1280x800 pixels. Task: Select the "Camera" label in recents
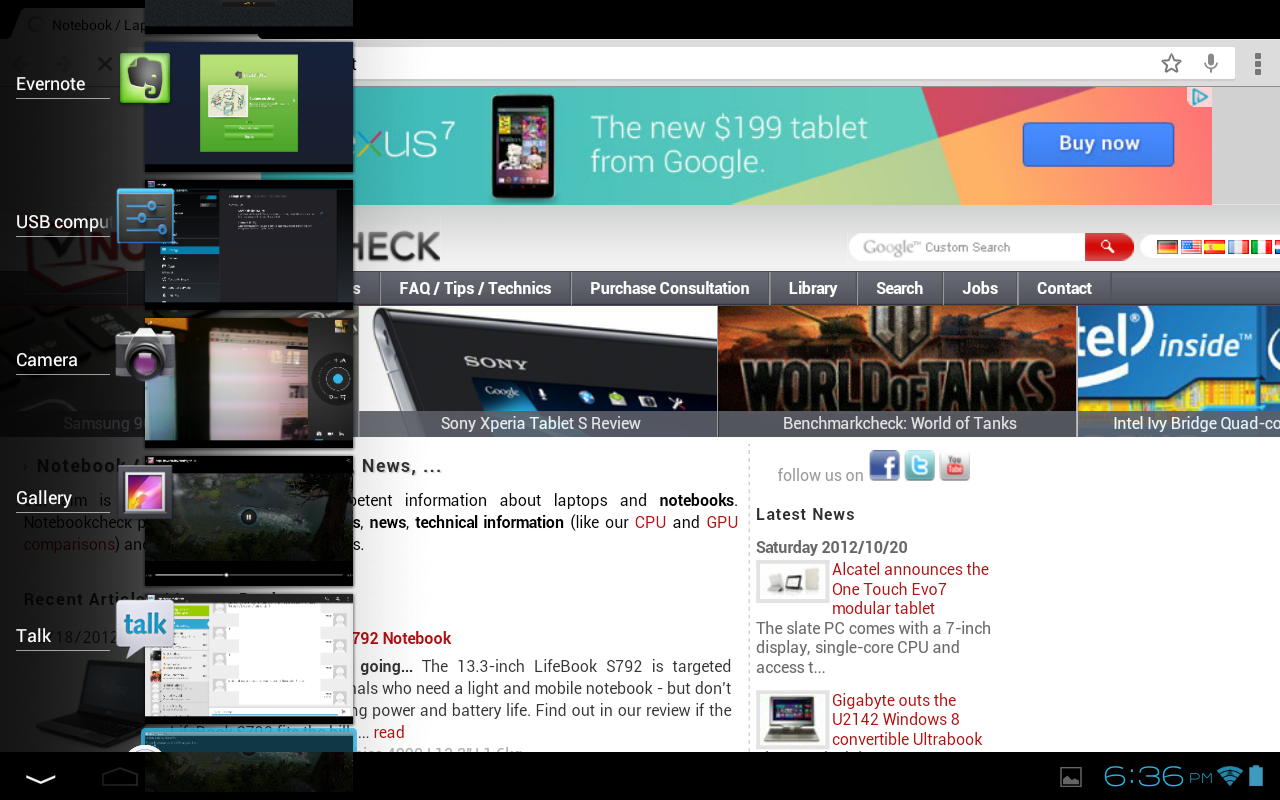coord(47,360)
